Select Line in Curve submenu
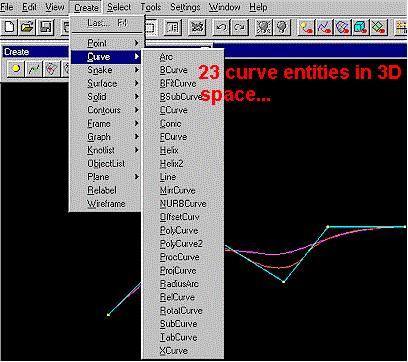This screenshot has width=408, height=362. click(x=183, y=177)
